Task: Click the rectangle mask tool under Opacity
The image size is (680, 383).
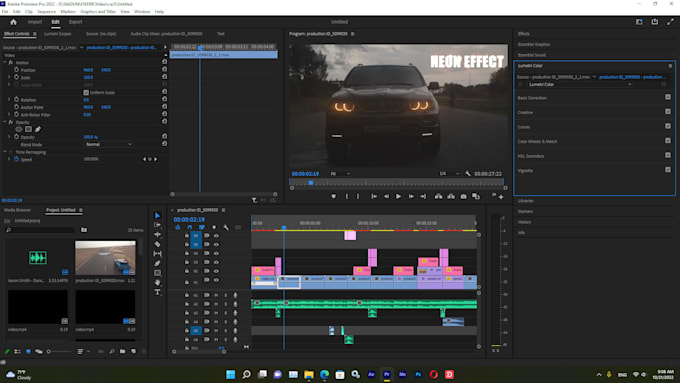Action: 28,129
